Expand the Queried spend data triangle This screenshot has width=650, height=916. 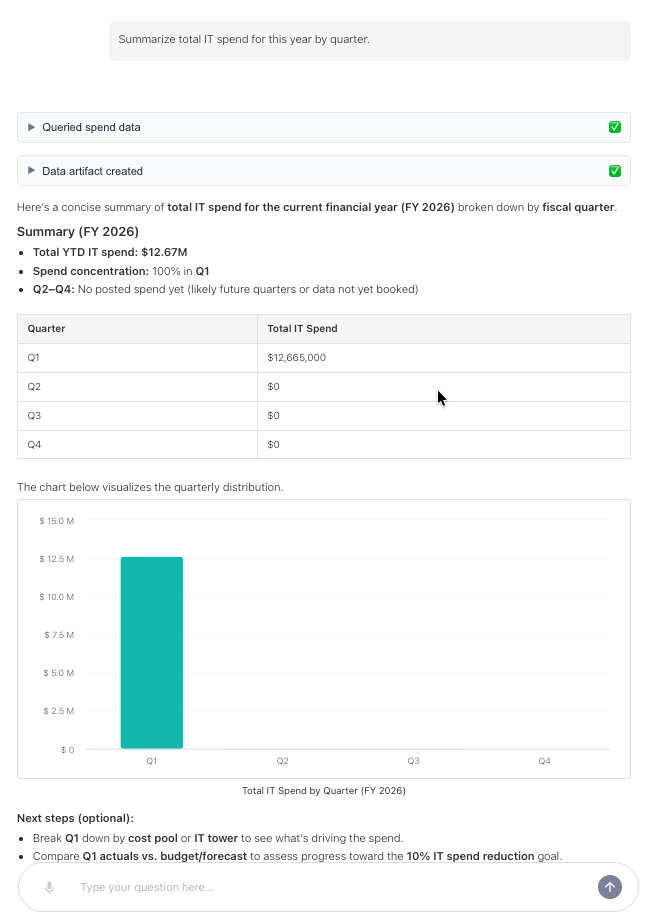tap(32, 127)
